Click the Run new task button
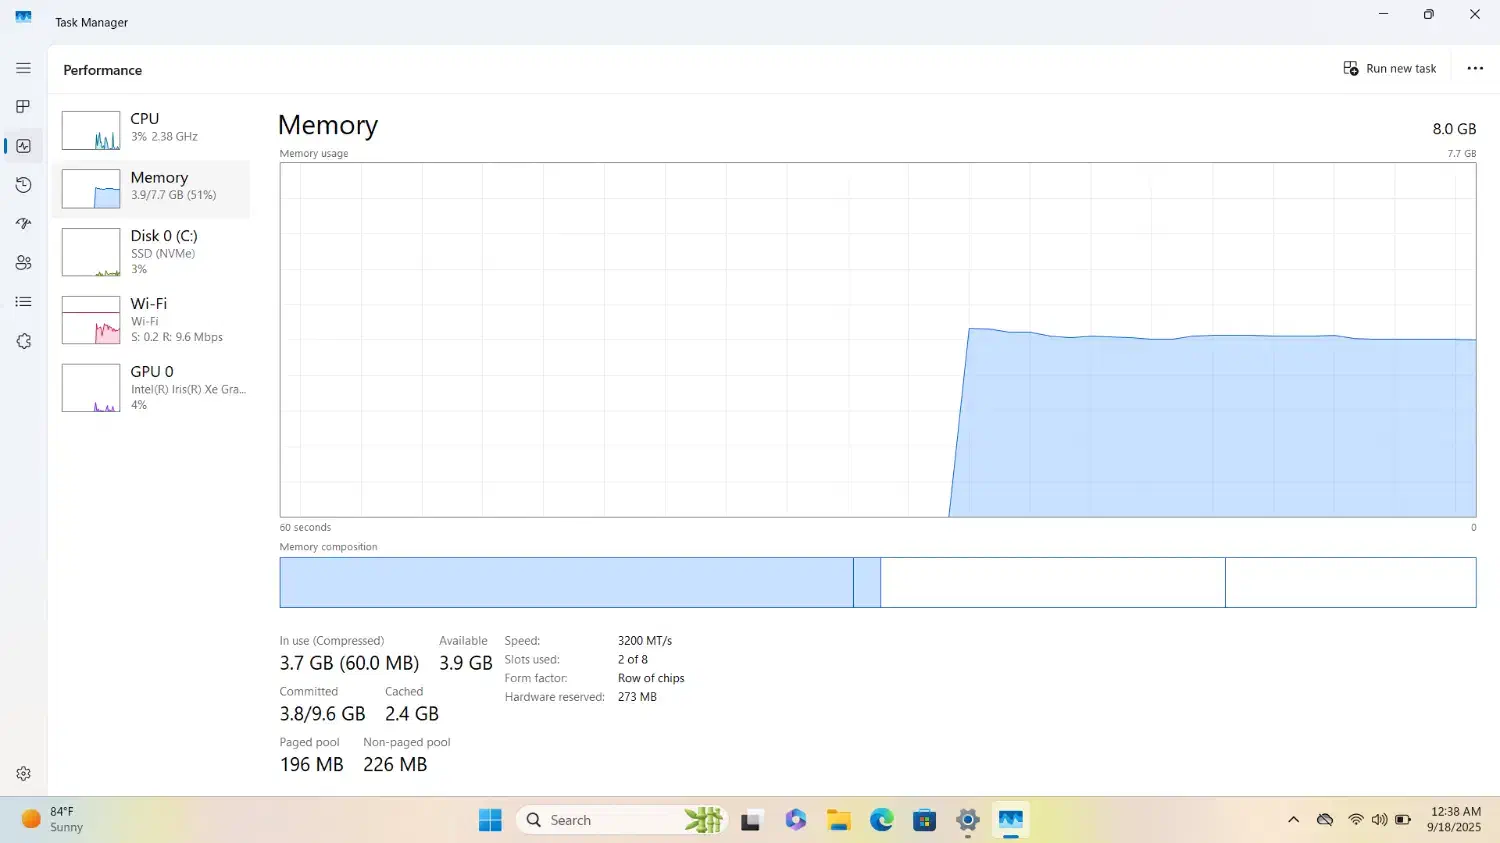Image resolution: width=1500 pixels, height=843 pixels. 1389,69
